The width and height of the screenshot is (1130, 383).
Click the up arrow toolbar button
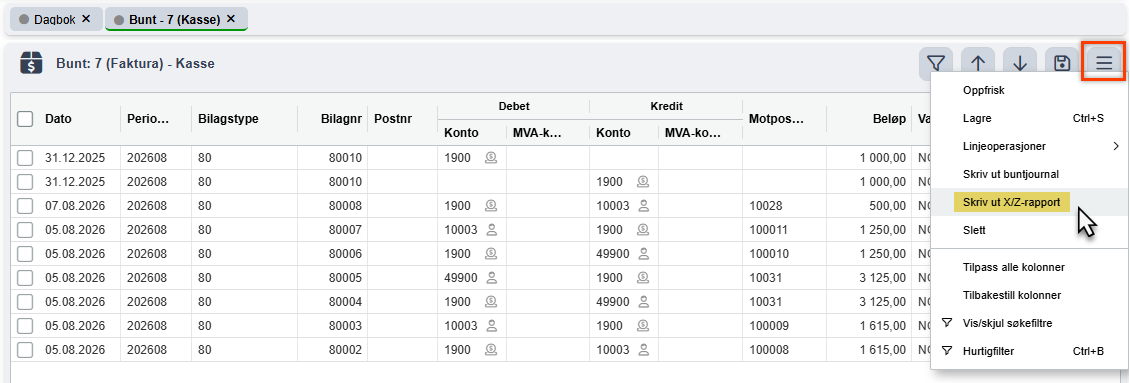pos(978,63)
